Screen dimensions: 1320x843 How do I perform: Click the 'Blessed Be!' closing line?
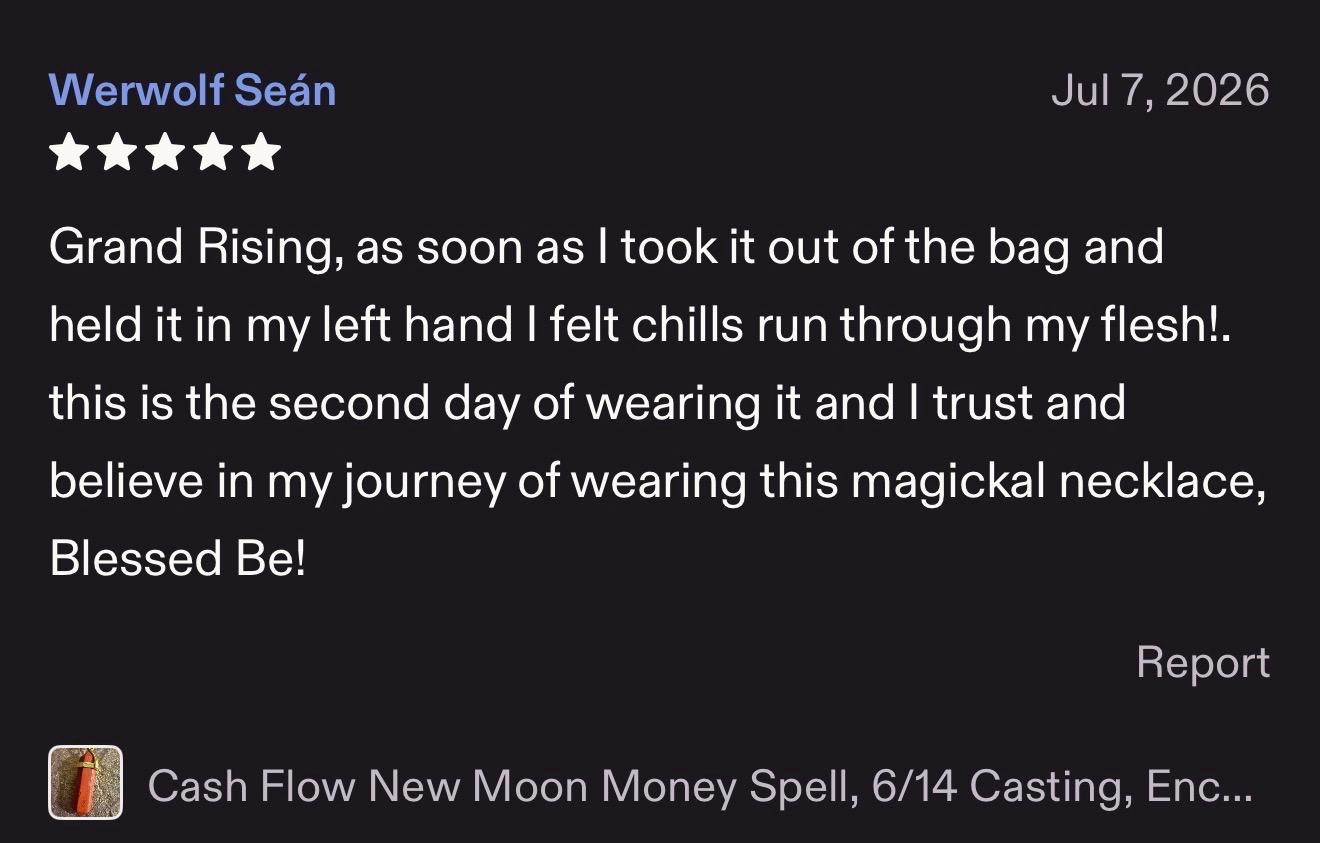(x=178, y=558)
